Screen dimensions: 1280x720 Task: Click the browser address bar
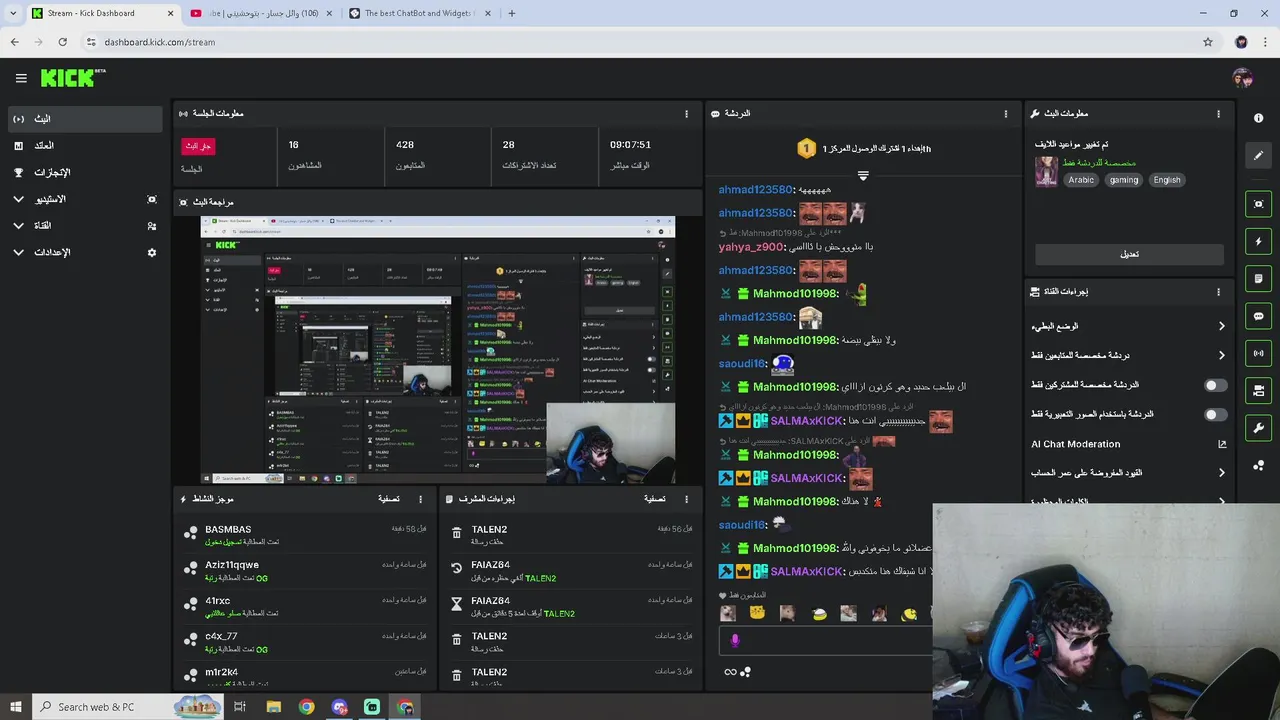[x=640, y=42]
